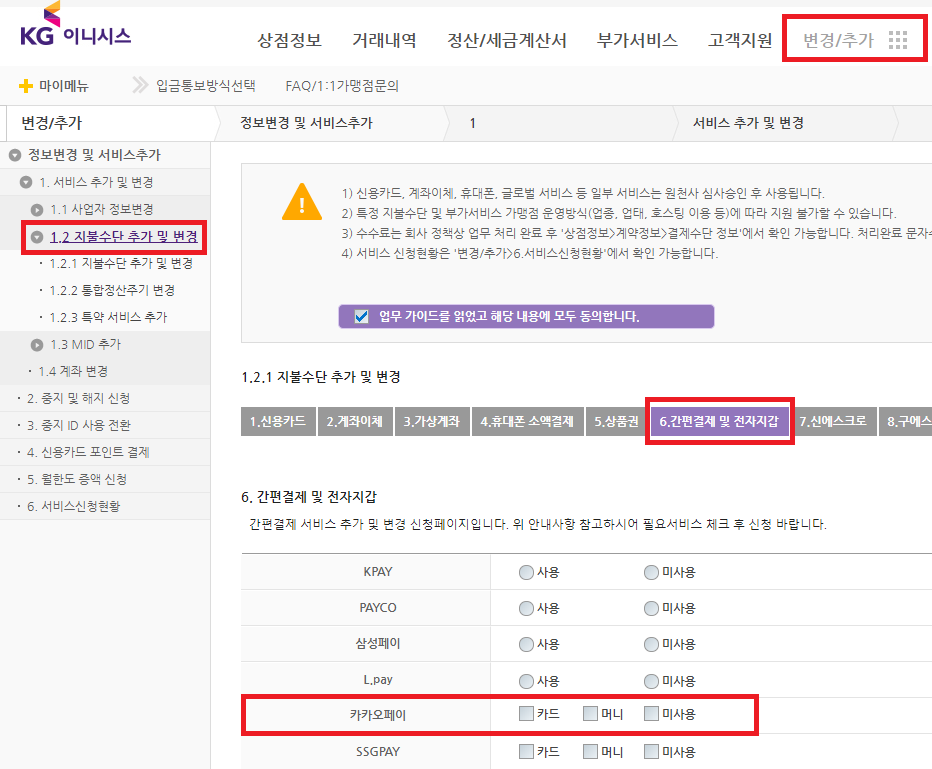Click the 1. 서비스 추가 및 변경 label

(x=96, y=182)
